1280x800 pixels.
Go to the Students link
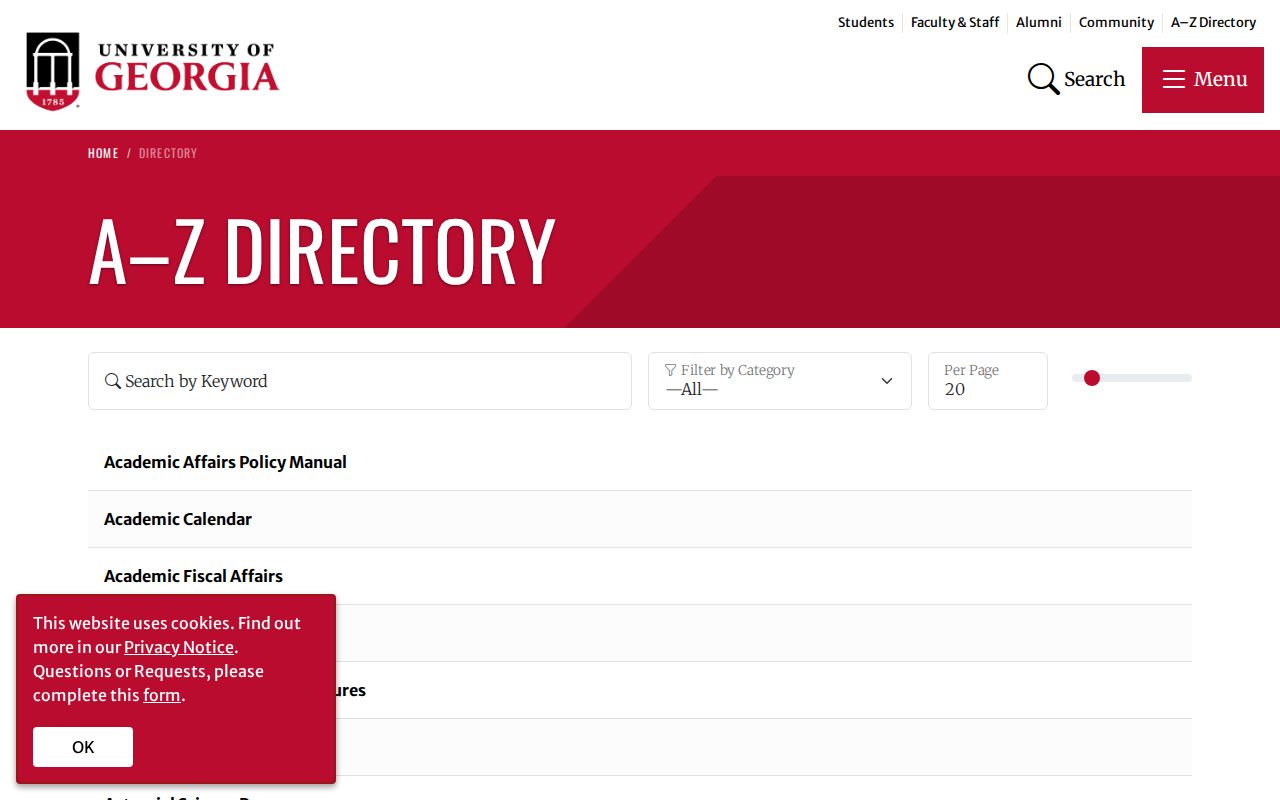click(x=866, y=22)
